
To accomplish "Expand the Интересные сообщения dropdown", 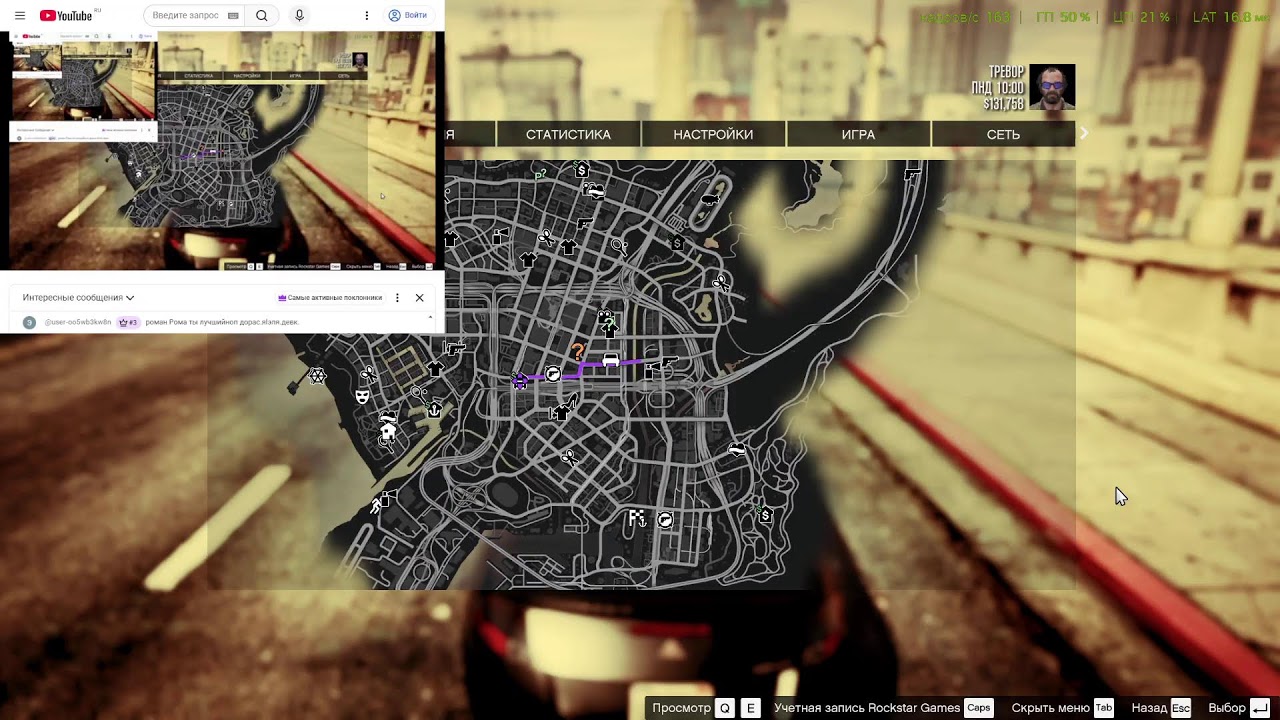I will coord(78,297).
